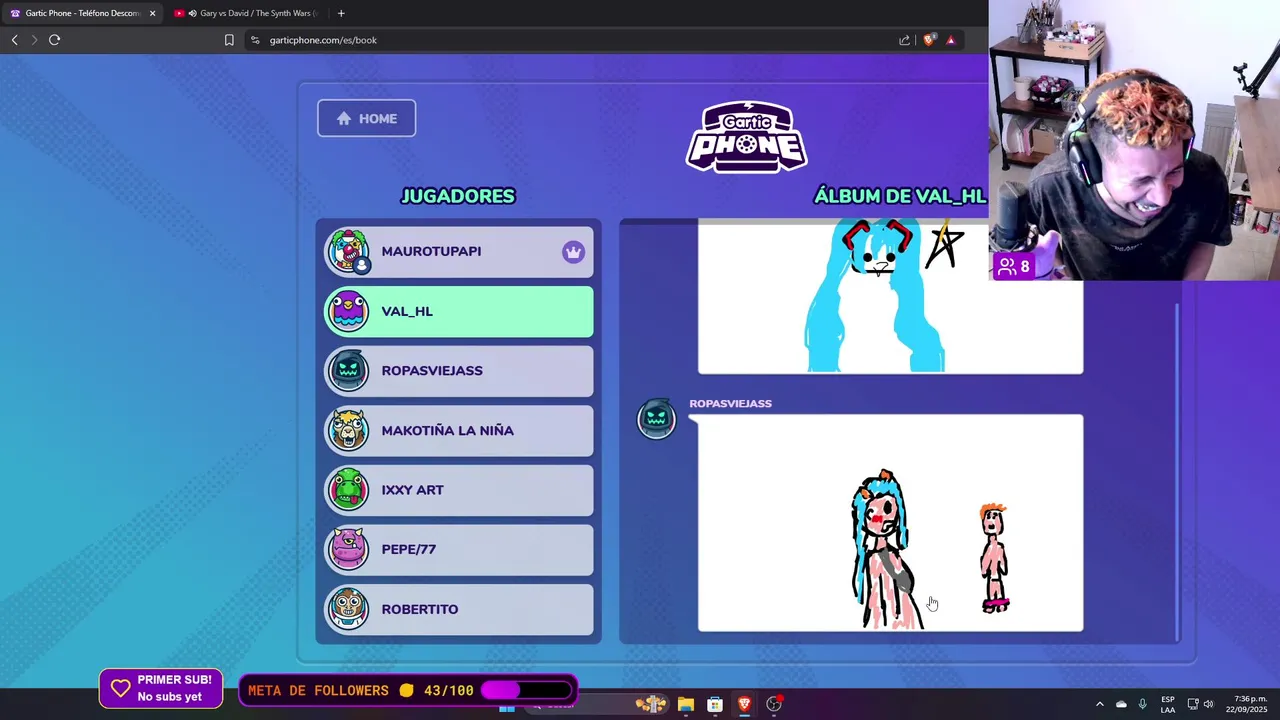Click the address bar URL
The image size is (1280, 720).
click(x=323, y=40)
